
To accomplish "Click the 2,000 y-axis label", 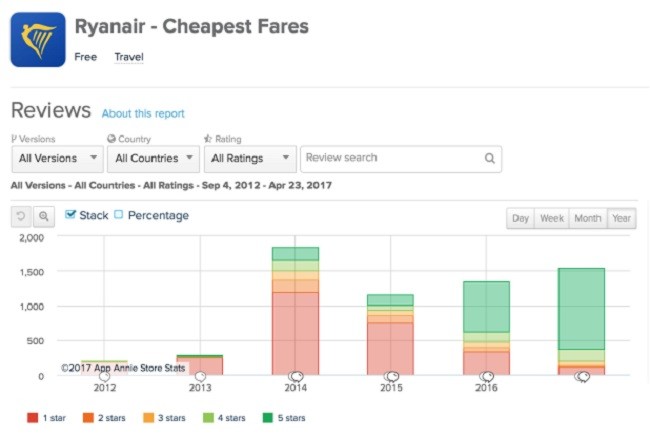I will coord(32,238).
